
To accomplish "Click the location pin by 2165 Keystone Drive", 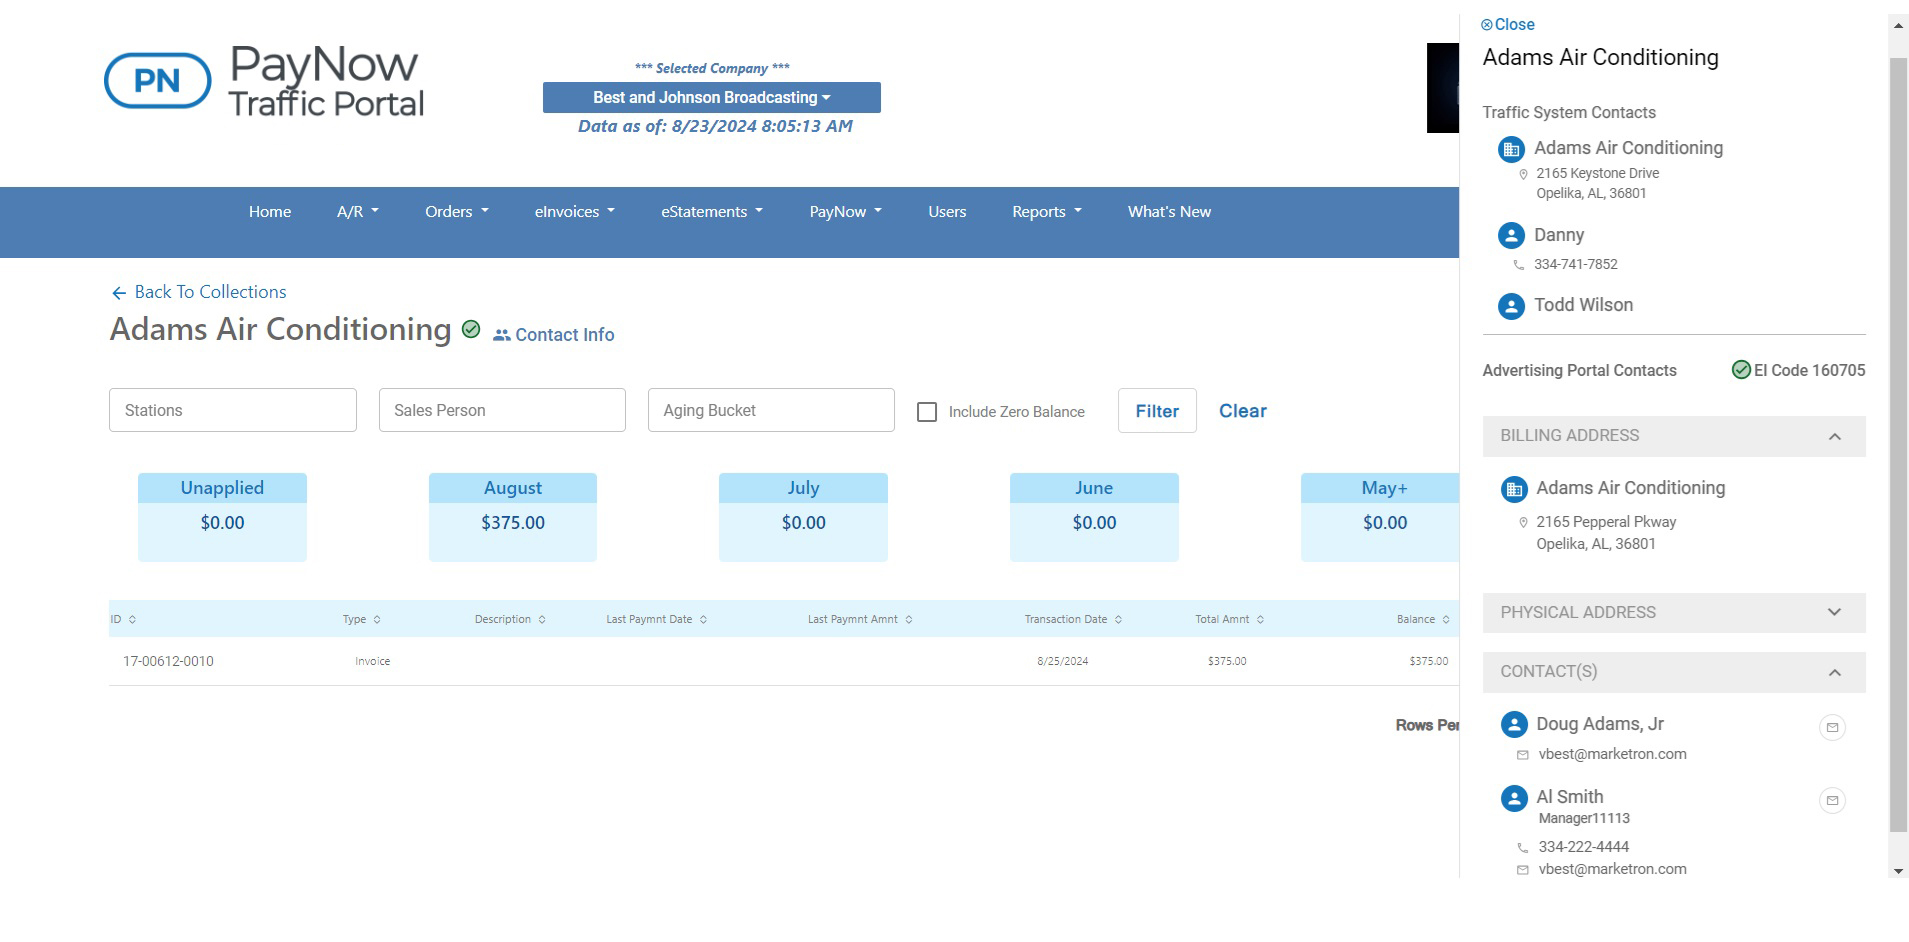I will pyautogui.click(x=1523, y=174).
